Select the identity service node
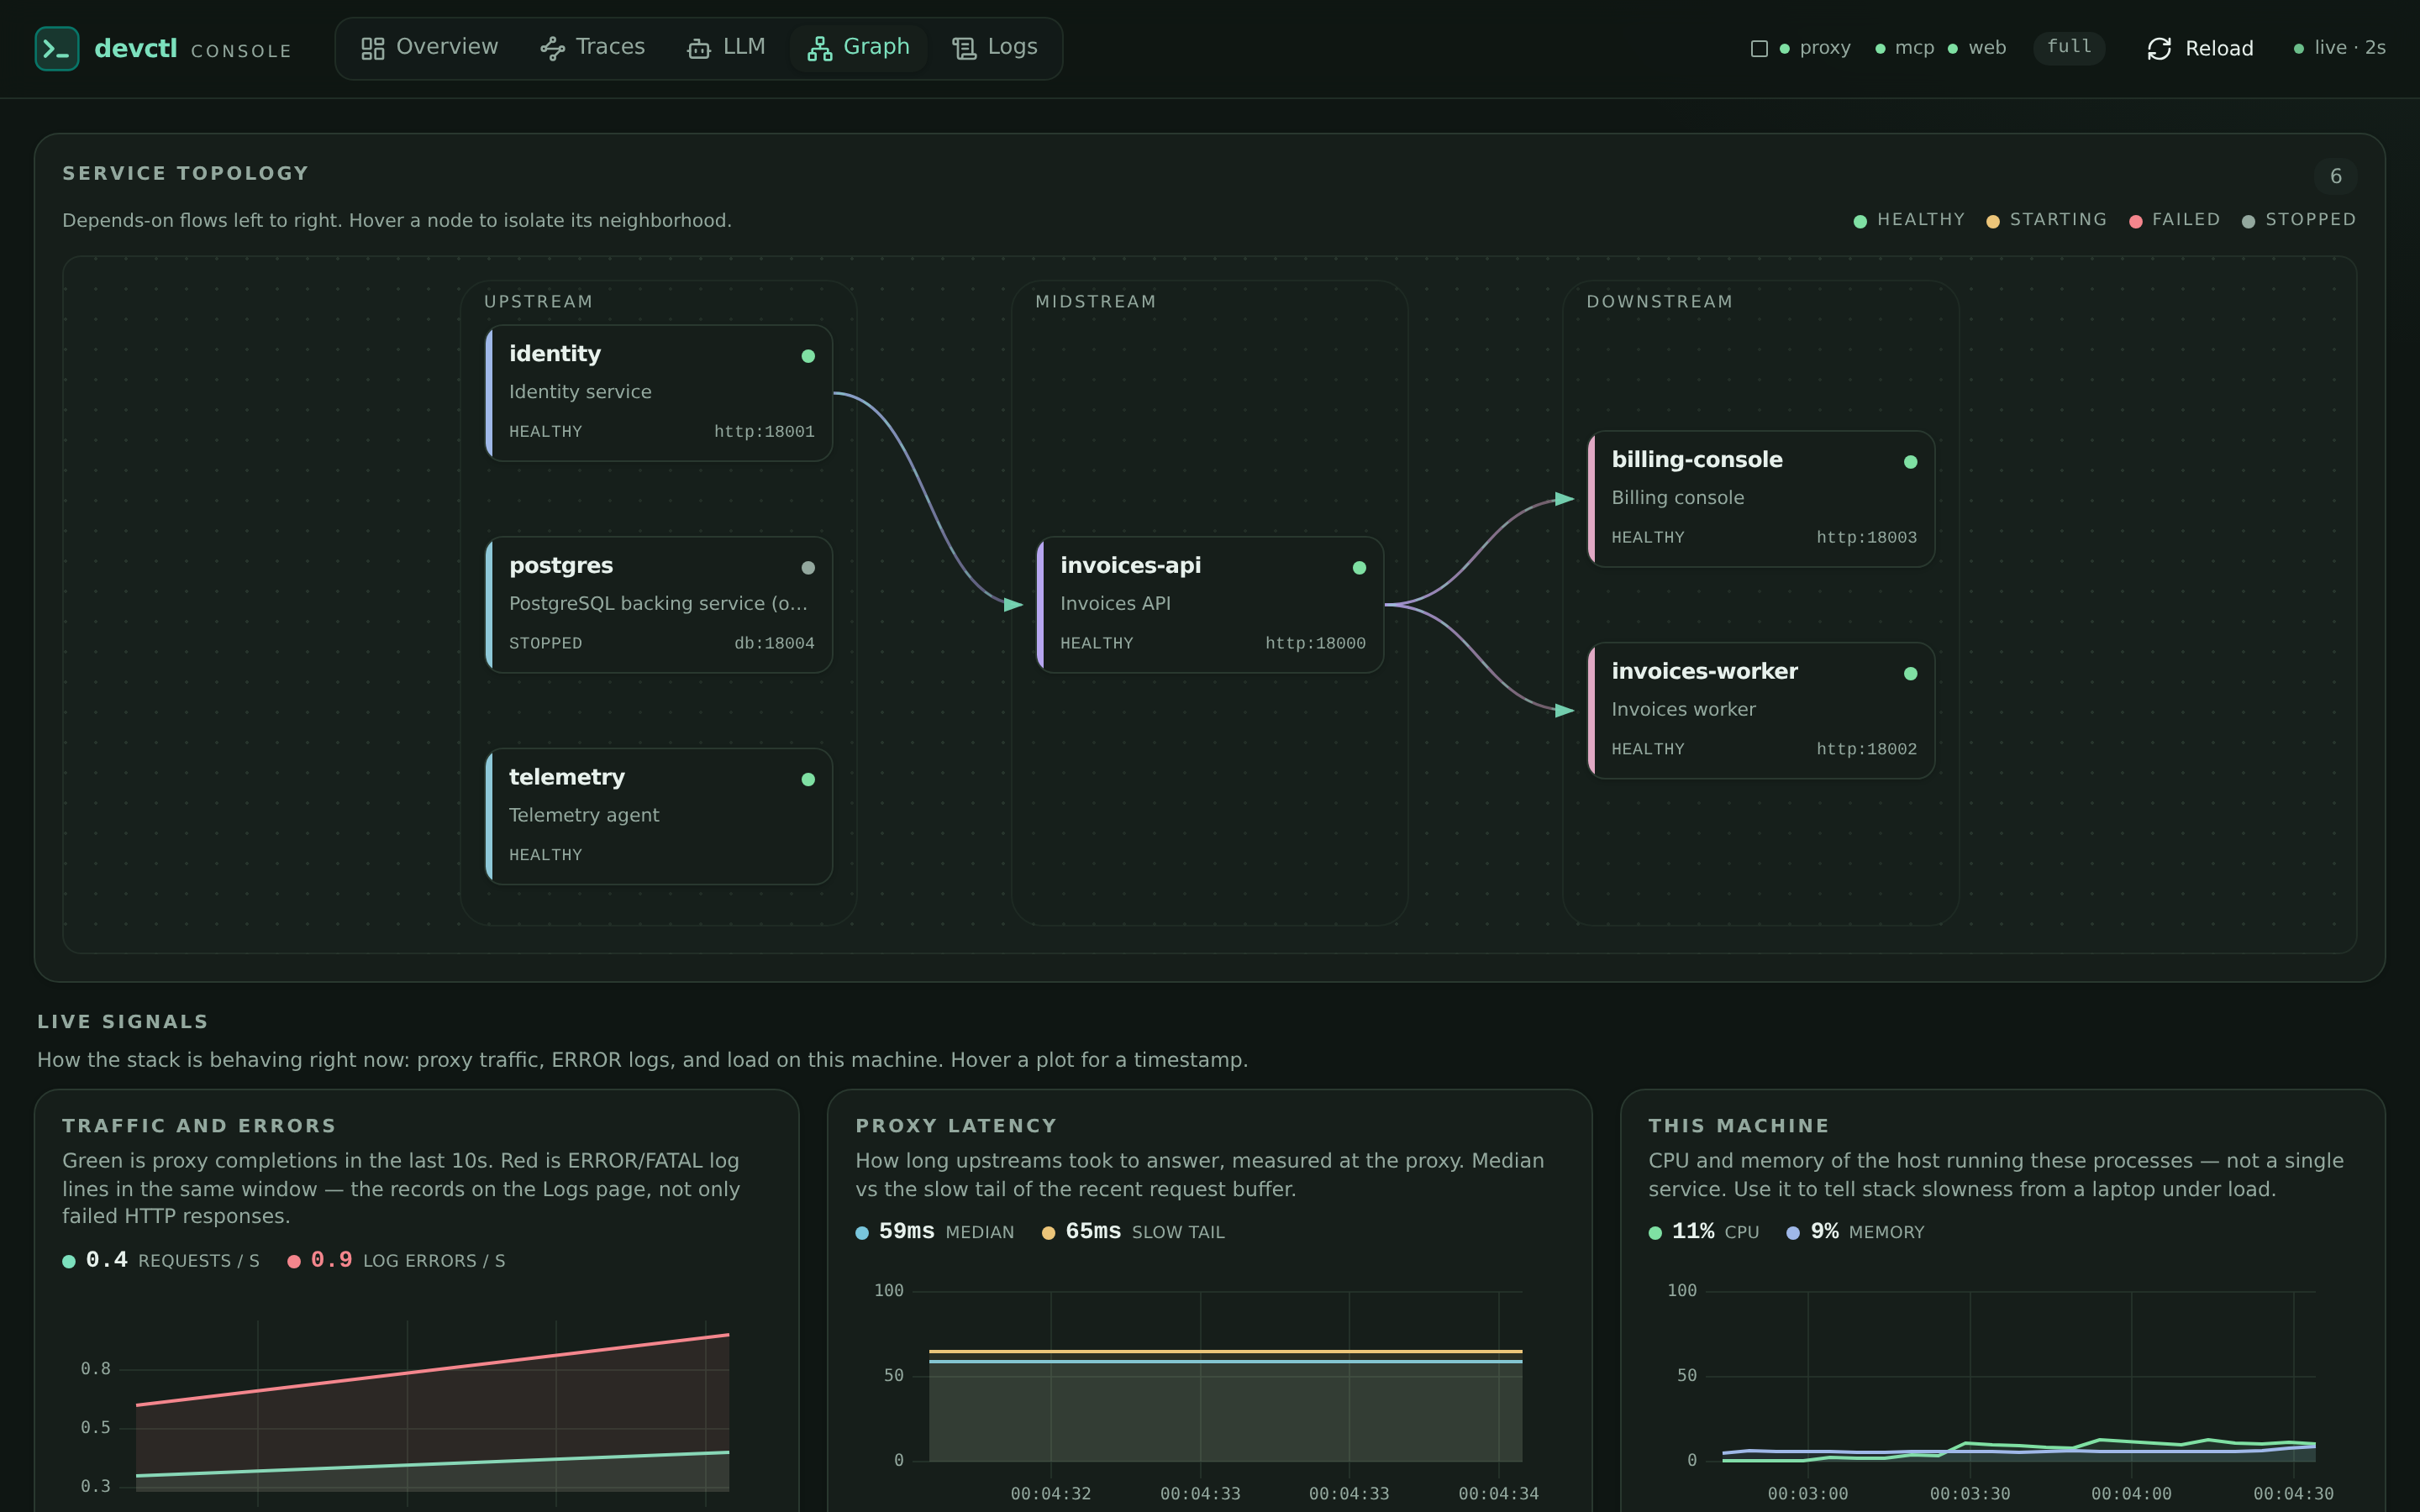The width and height of the screenshot is (2420, 1512). [659, 393]
